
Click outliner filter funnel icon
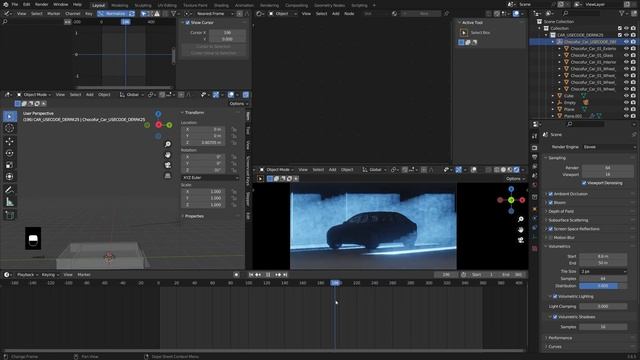point(622,13)
